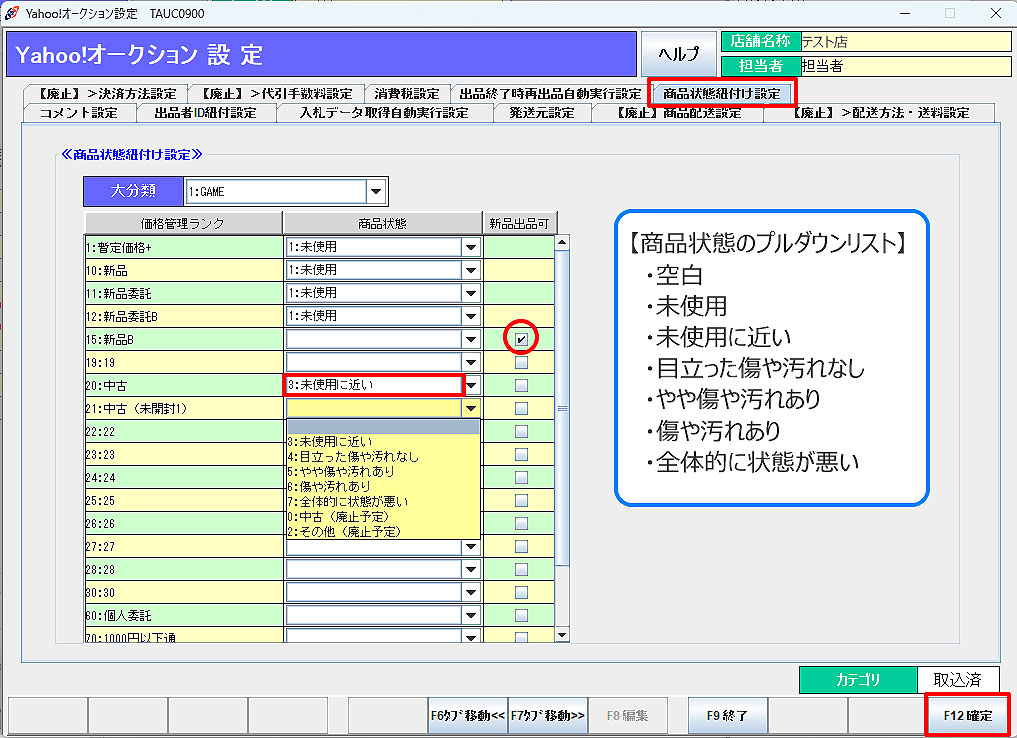Click the Yahoo auction app title icon

click(12, 13)
